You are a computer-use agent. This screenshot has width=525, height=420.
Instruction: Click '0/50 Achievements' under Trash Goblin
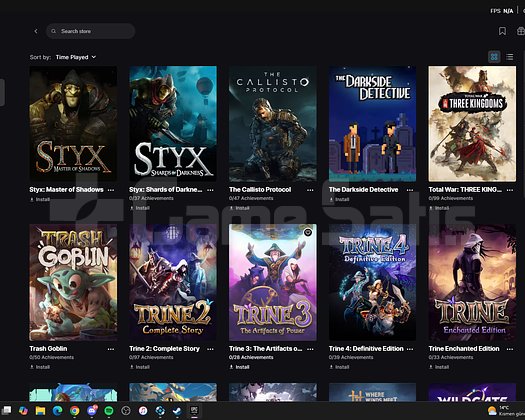pos(52,357)
